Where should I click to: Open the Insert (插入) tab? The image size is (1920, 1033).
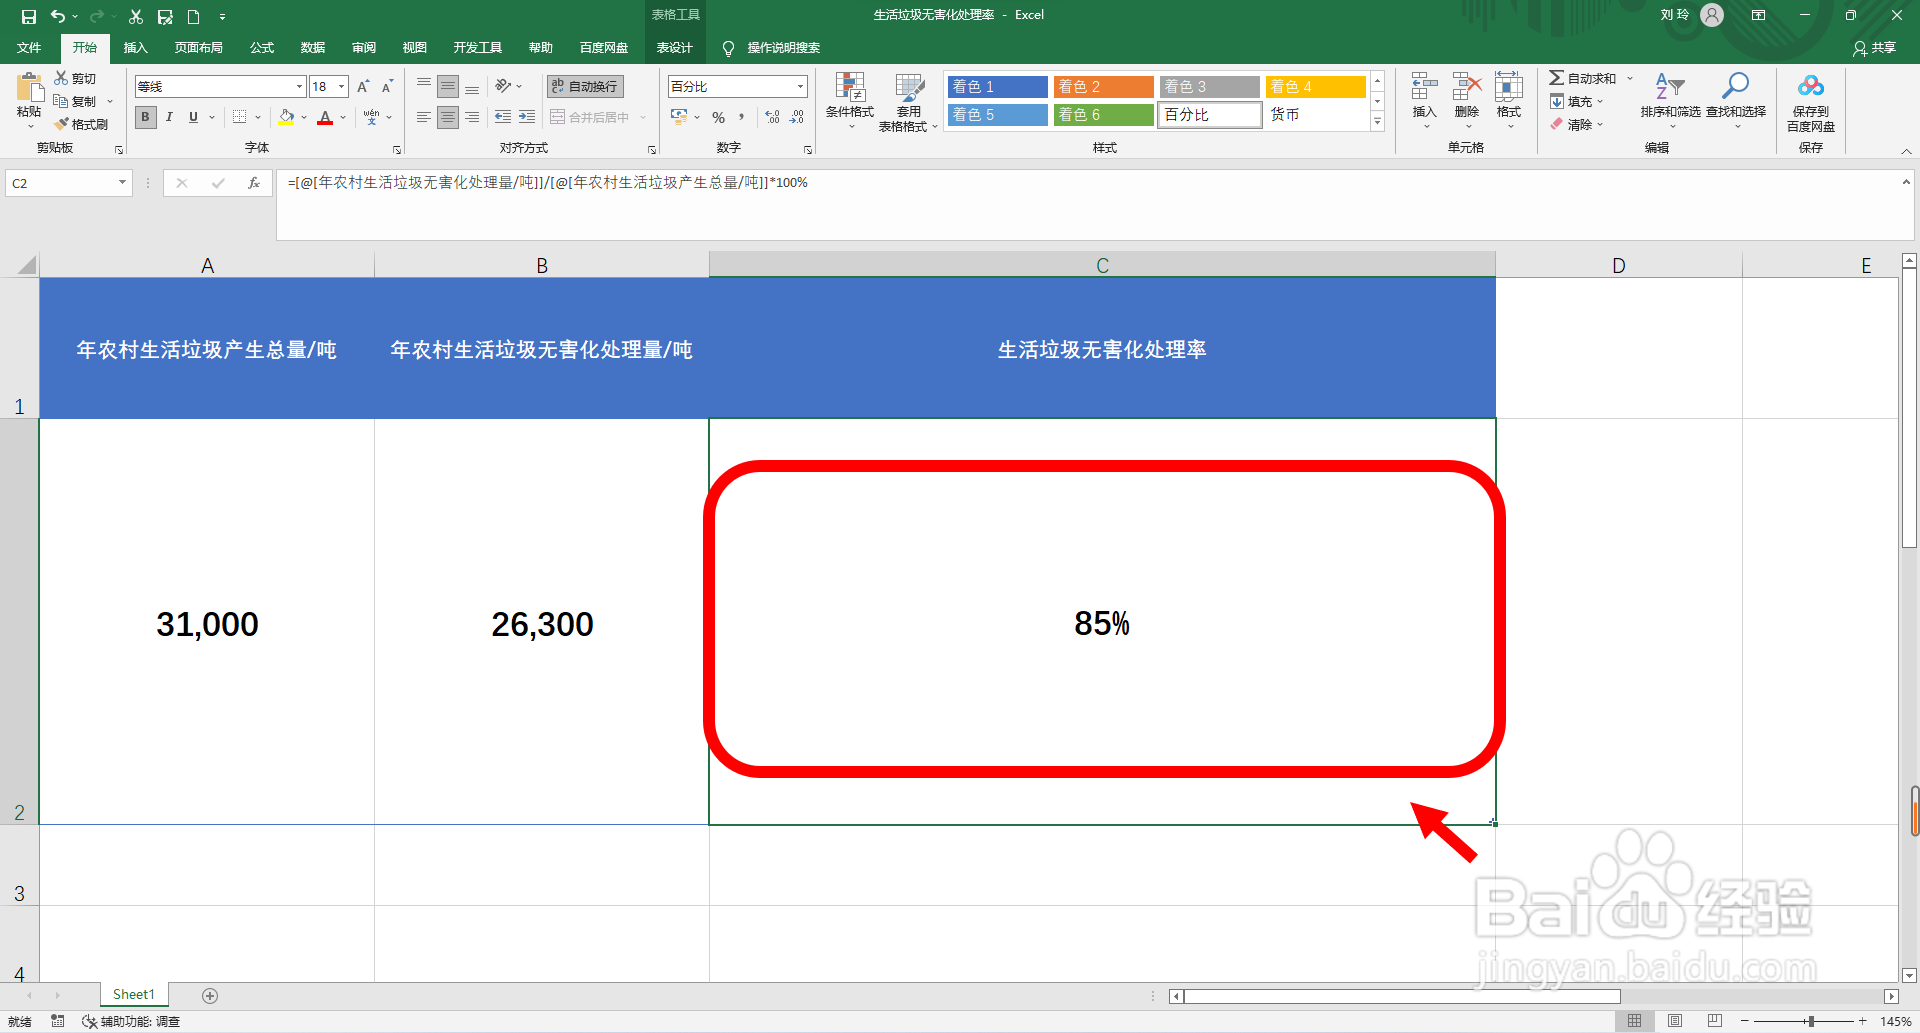pos(135,48)
